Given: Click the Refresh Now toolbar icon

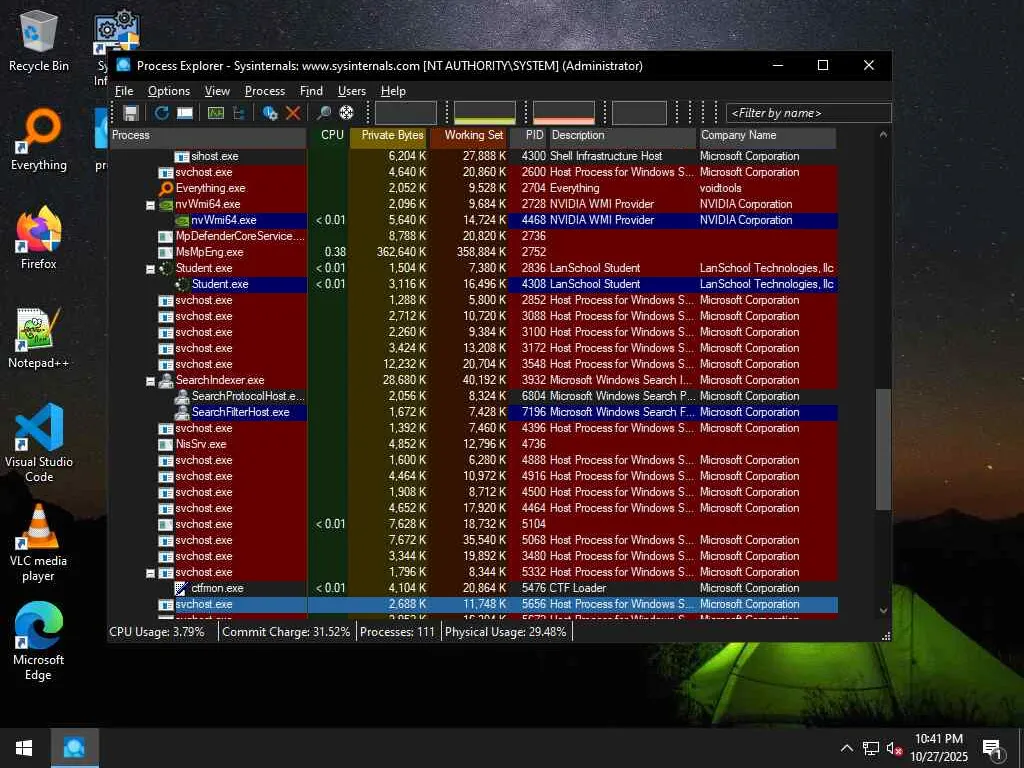Looking at the screenshot, I should (x=162, y=113).
